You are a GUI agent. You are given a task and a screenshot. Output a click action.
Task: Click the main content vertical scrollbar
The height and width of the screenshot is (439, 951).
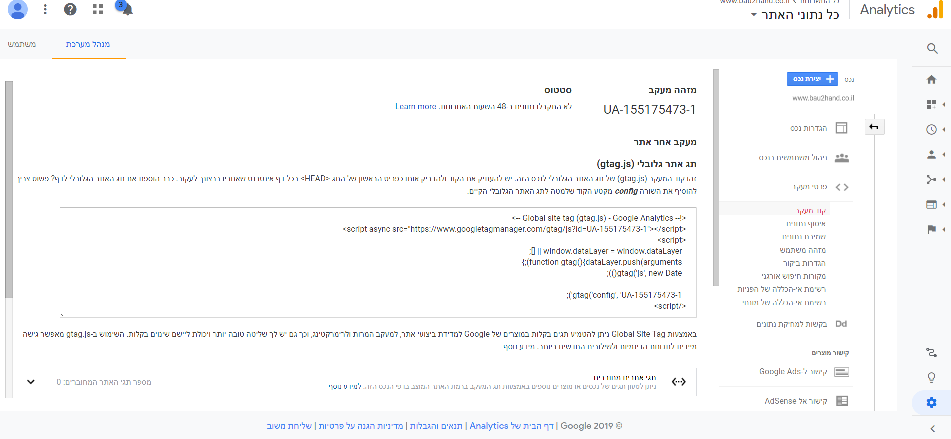[8, 189]
